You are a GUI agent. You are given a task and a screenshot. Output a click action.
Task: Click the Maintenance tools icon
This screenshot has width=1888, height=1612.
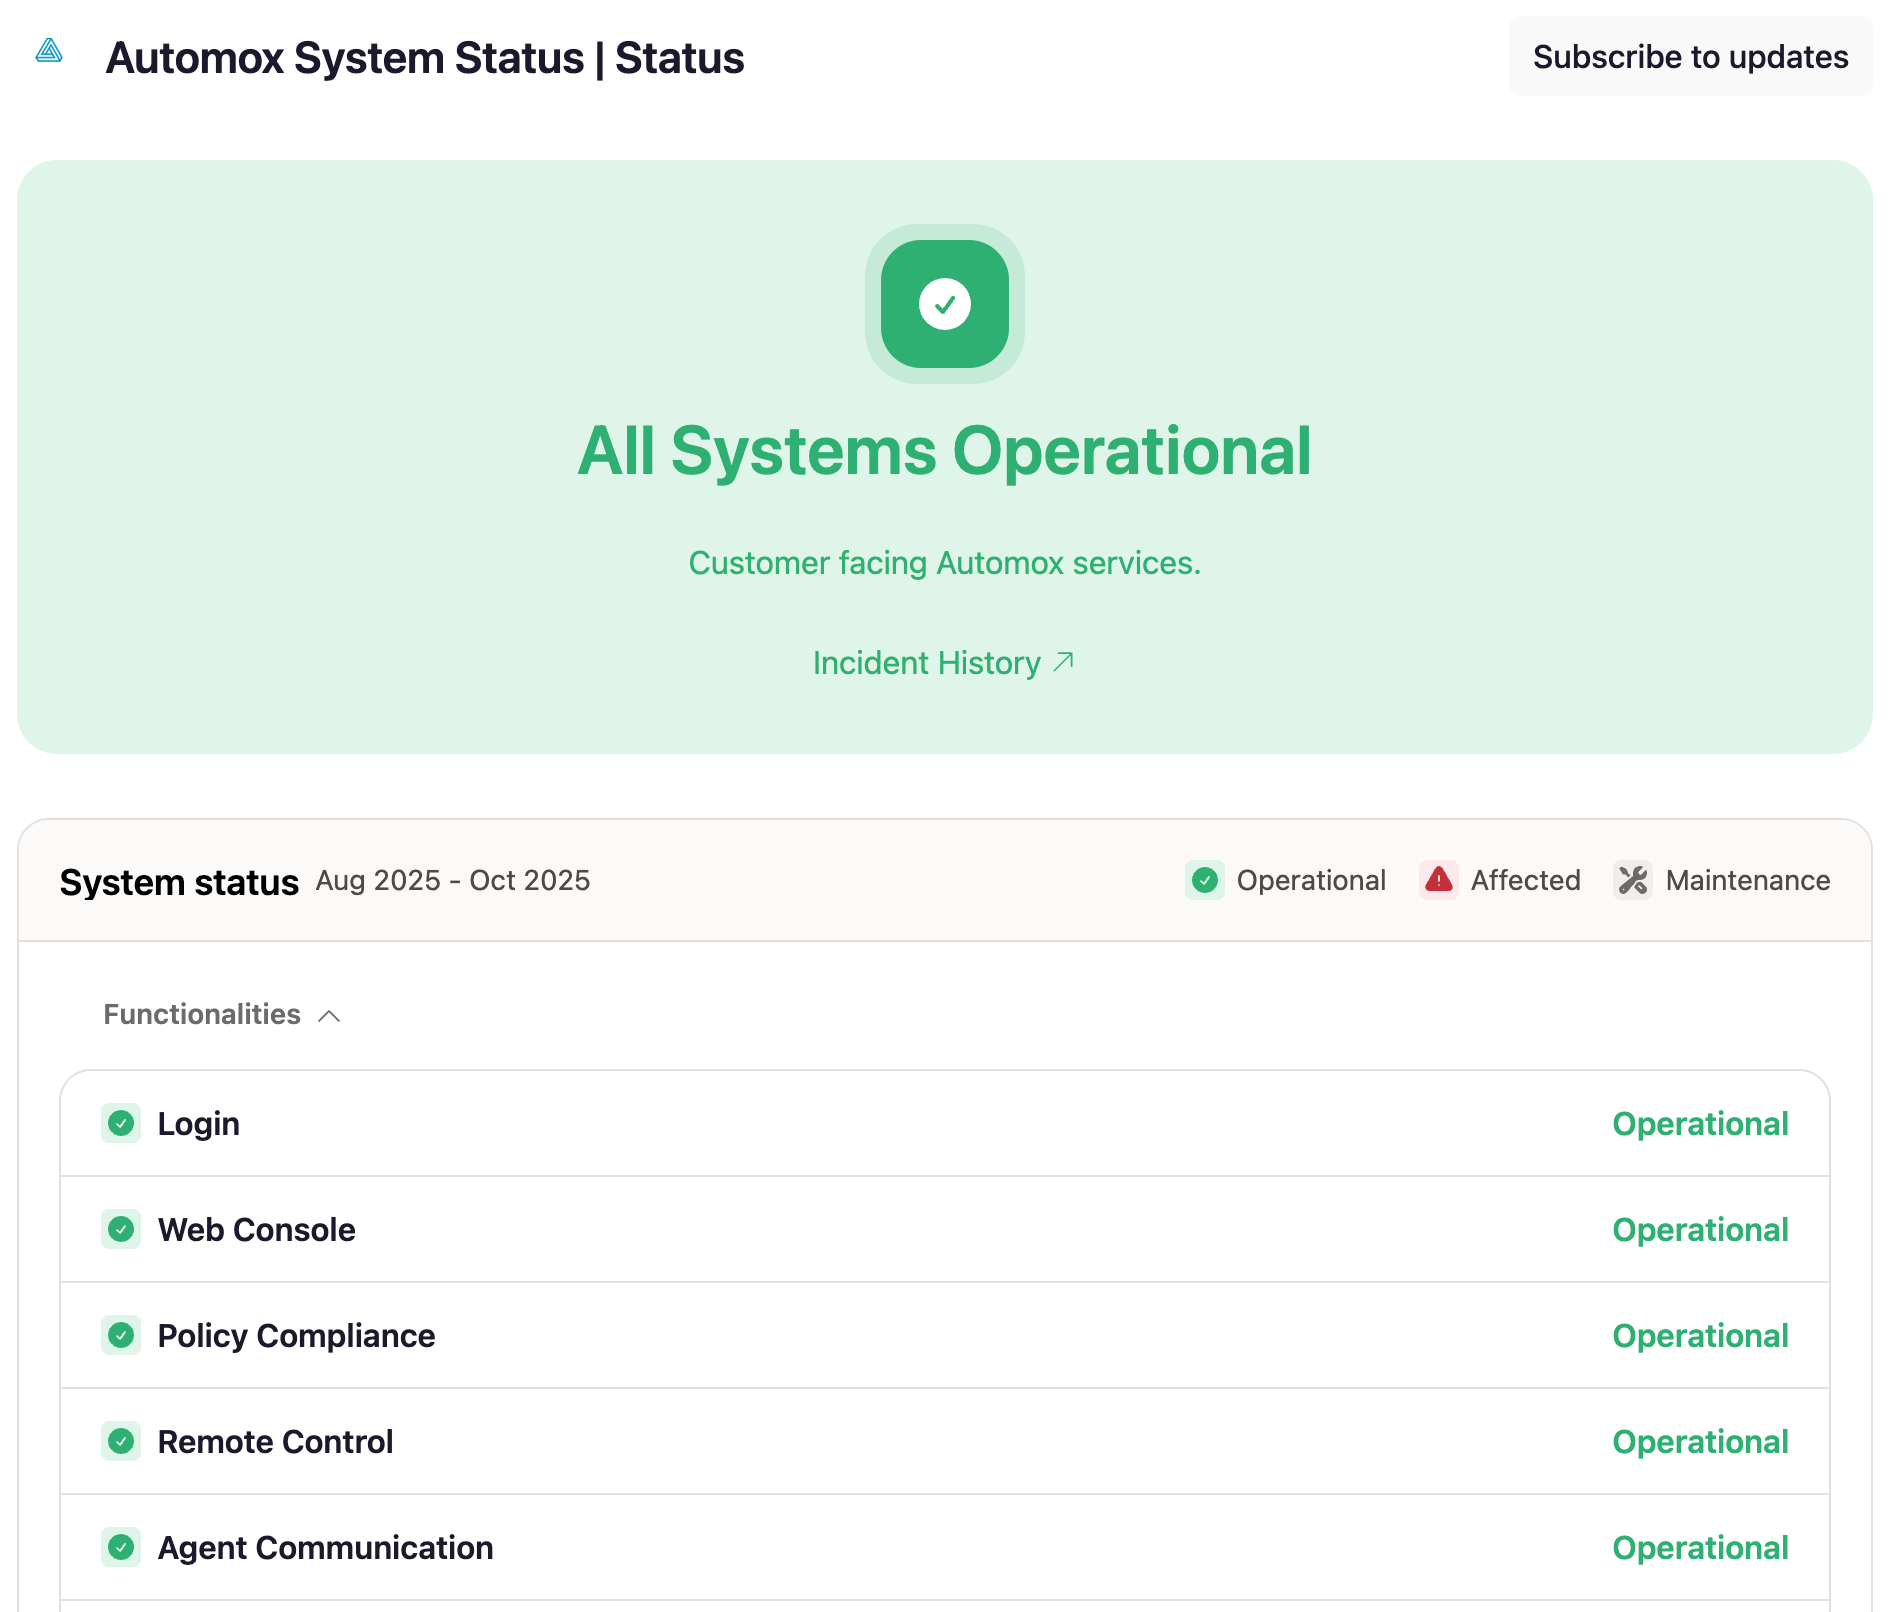[1633, 881]
